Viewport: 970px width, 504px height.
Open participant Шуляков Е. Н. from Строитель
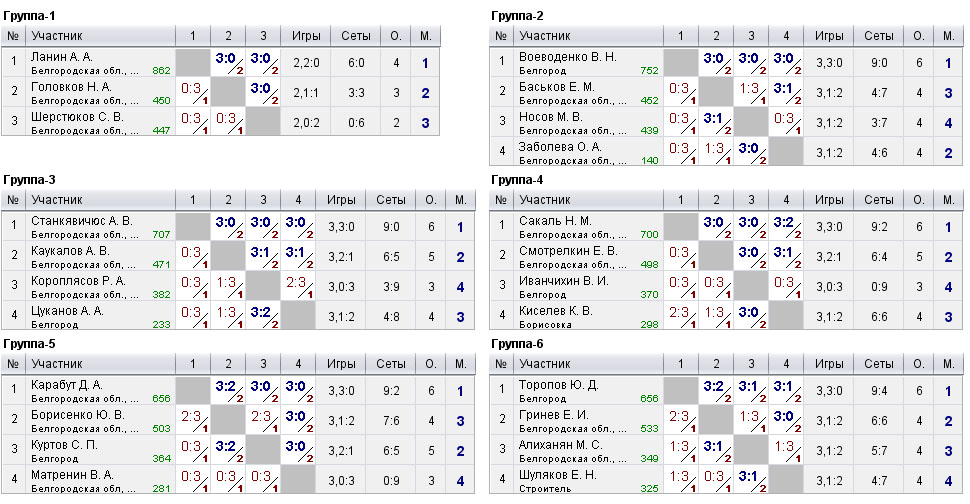pos(557,475)
